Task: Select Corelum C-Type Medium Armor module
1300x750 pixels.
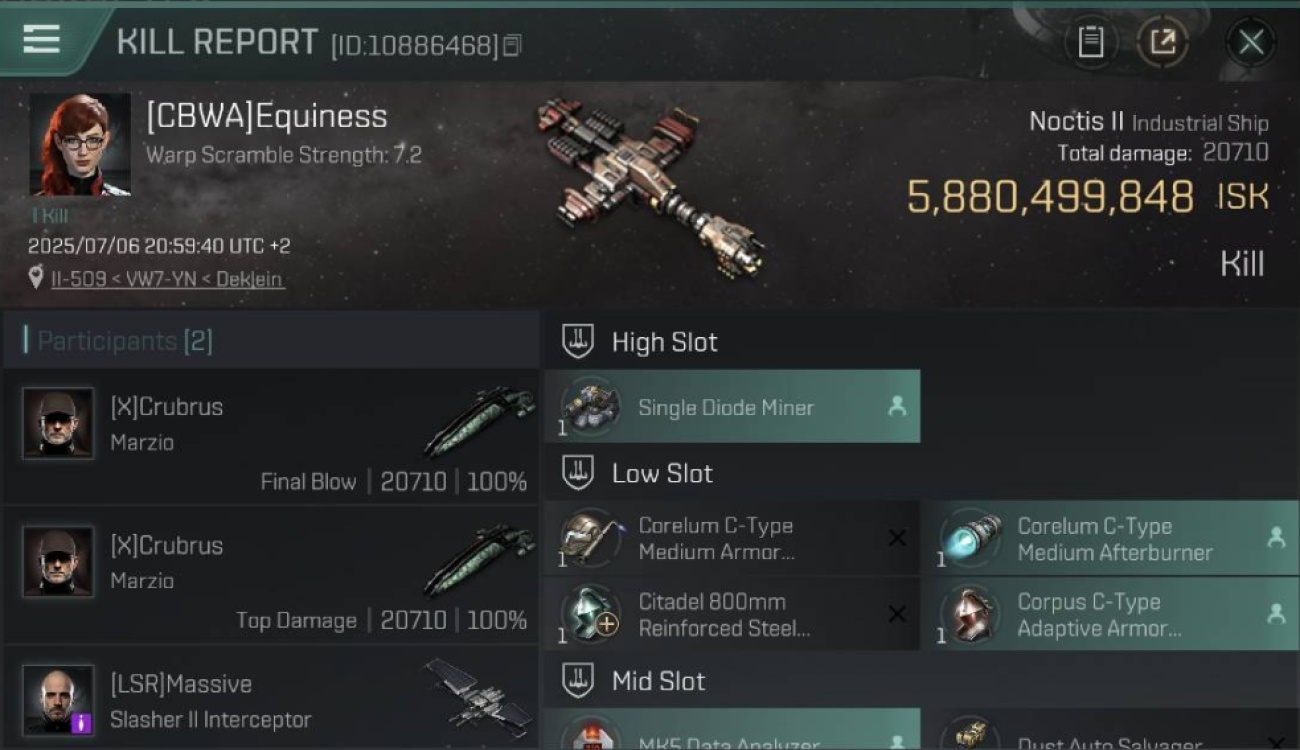Action: click(732, 538)
